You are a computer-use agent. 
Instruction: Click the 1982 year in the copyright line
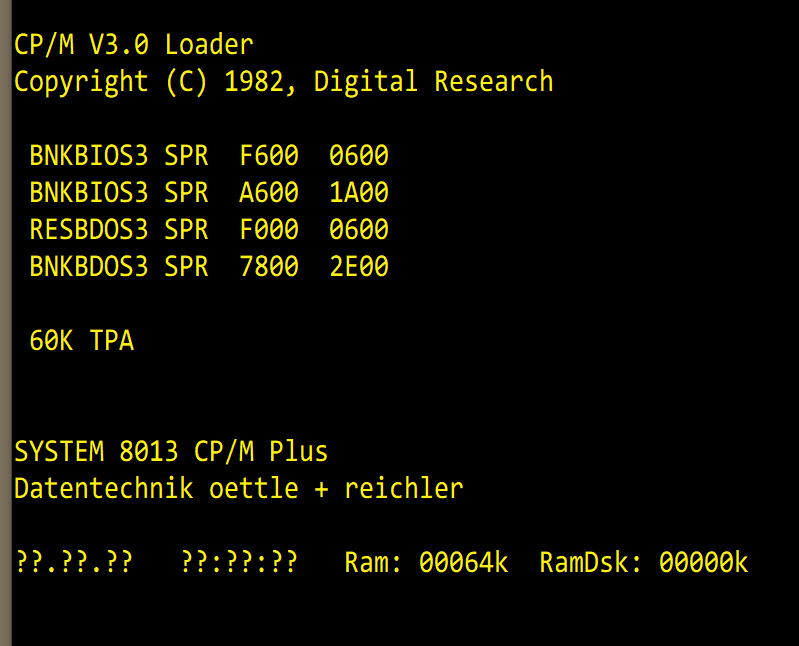coord(254,81)
